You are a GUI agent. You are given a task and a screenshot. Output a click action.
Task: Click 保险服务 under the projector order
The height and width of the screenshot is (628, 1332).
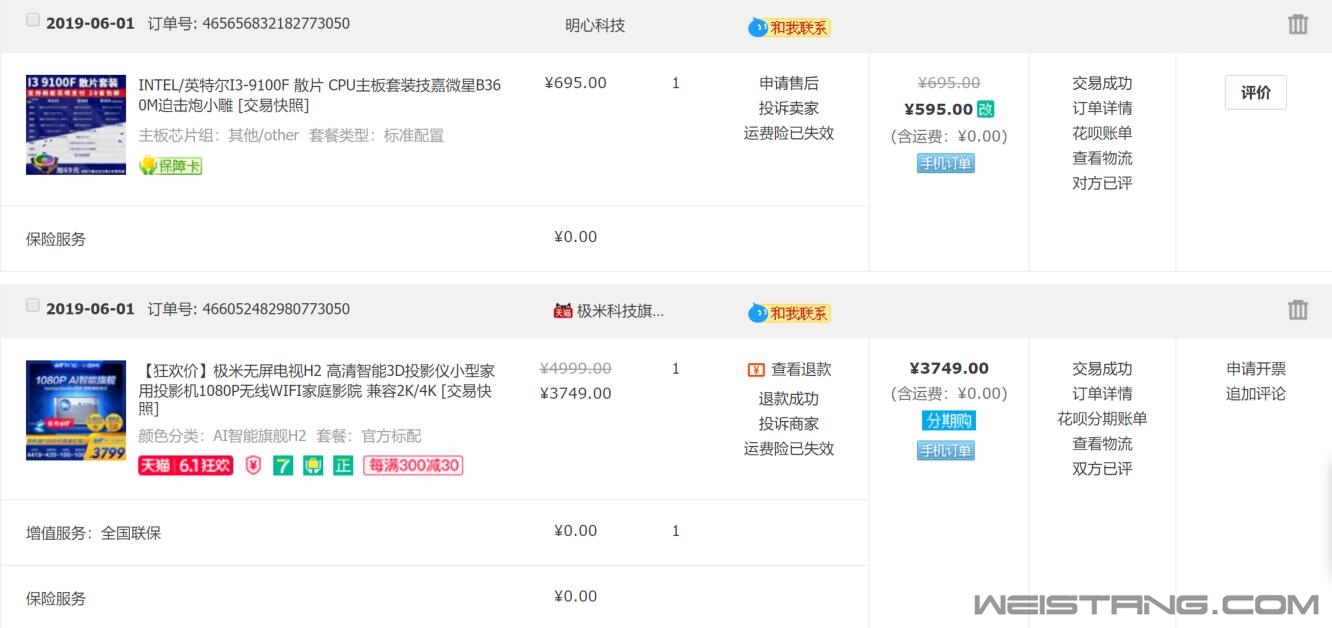pyautogui.click(x=56, y=599)
